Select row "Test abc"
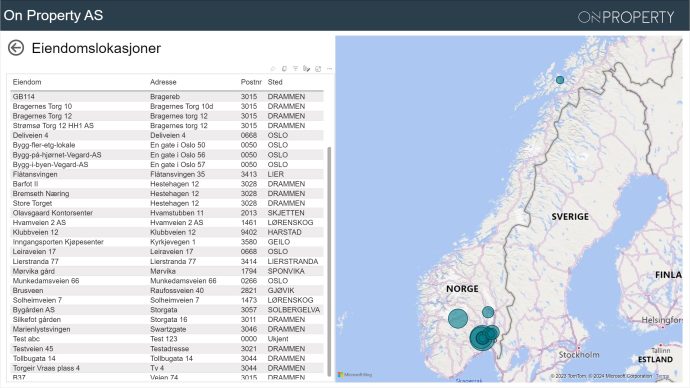Viewport: 690px width, 388px height. click(x=167, y=339)
